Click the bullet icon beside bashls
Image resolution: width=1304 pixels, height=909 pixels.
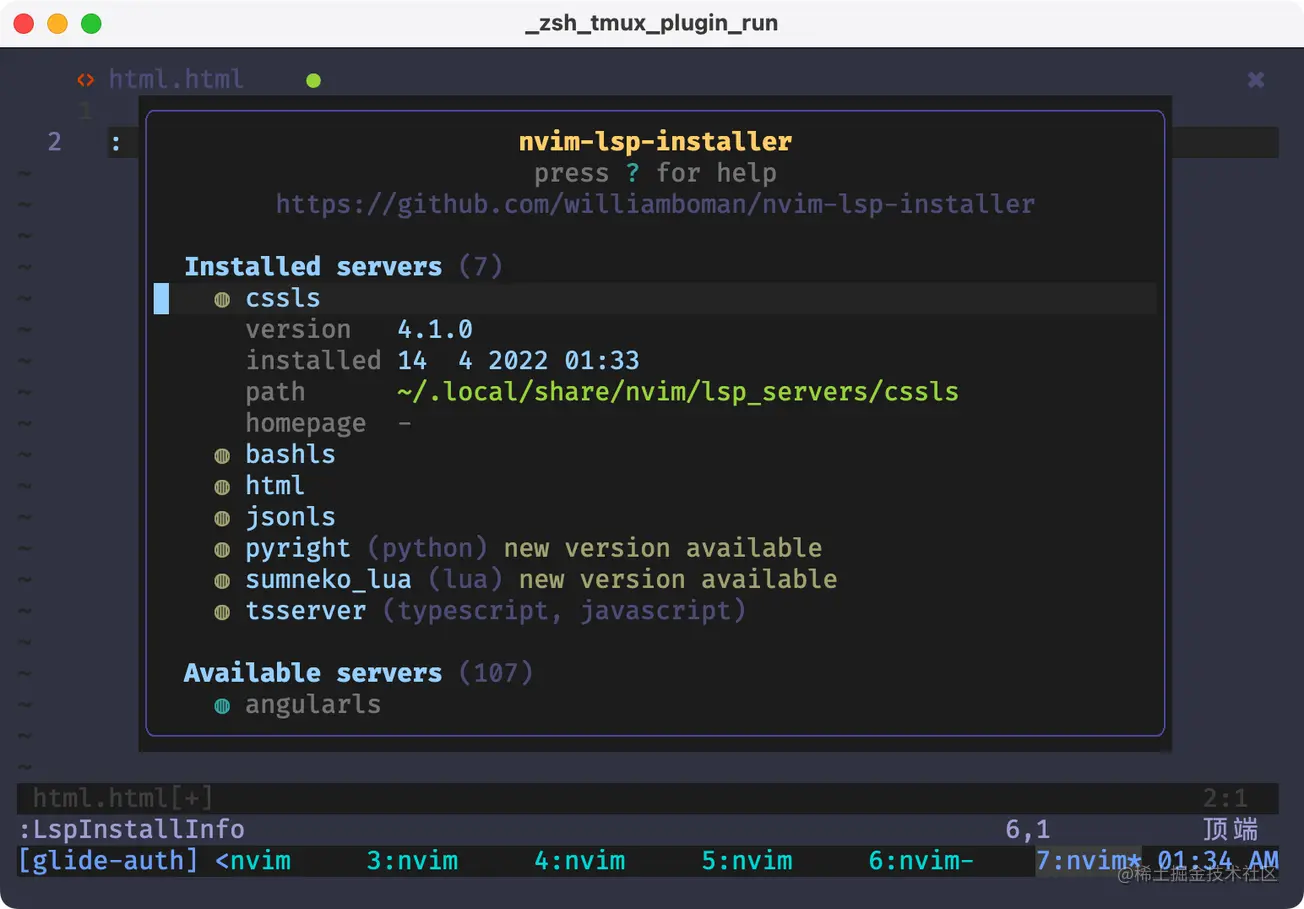click(222, 455)
